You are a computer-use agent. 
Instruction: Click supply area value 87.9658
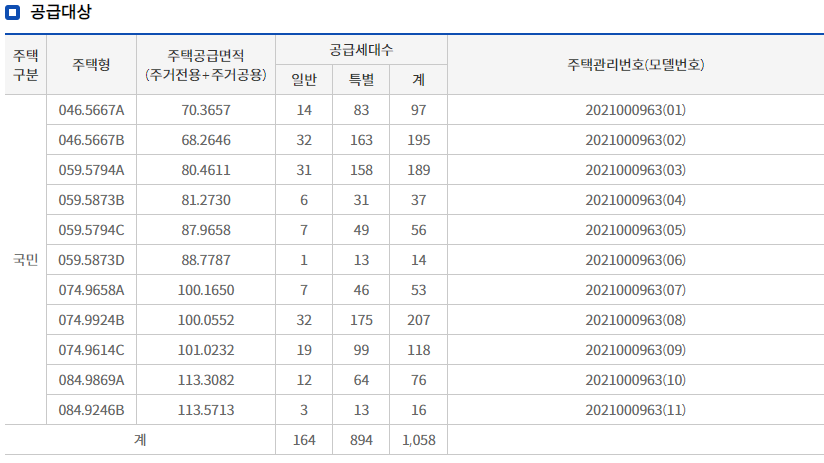coord(206,230)
